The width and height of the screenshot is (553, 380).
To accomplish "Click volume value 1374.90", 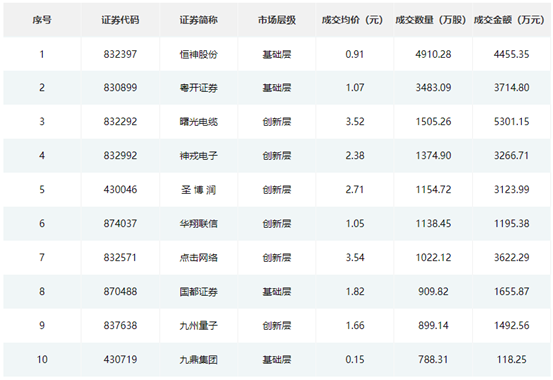I will click(x=433, y=156).
